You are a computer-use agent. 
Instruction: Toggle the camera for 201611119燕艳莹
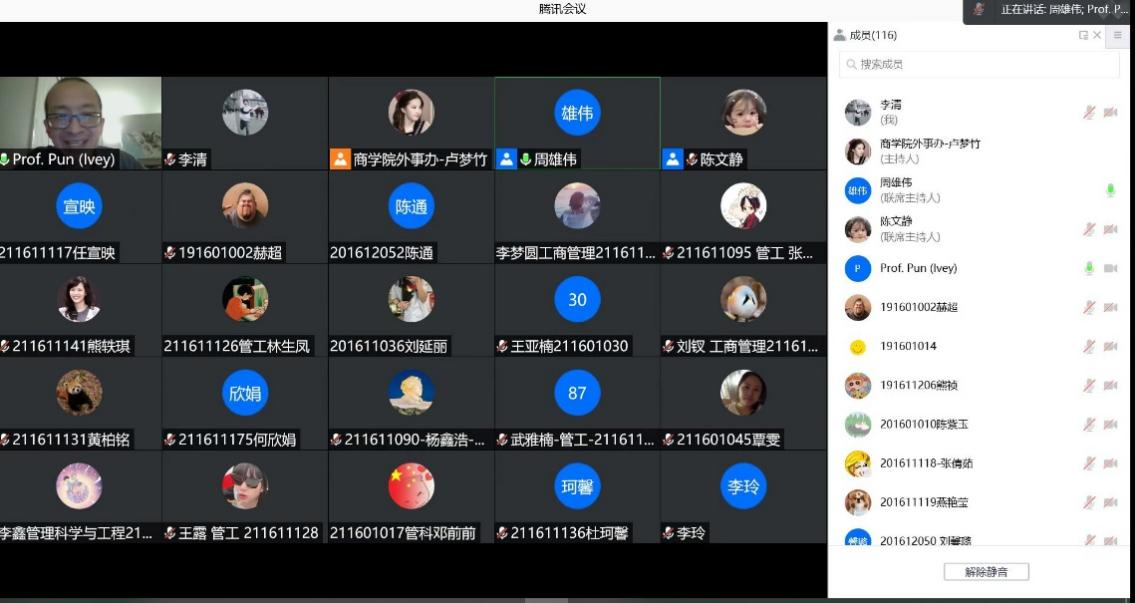pyautogui.click(x=1110, y=503)
